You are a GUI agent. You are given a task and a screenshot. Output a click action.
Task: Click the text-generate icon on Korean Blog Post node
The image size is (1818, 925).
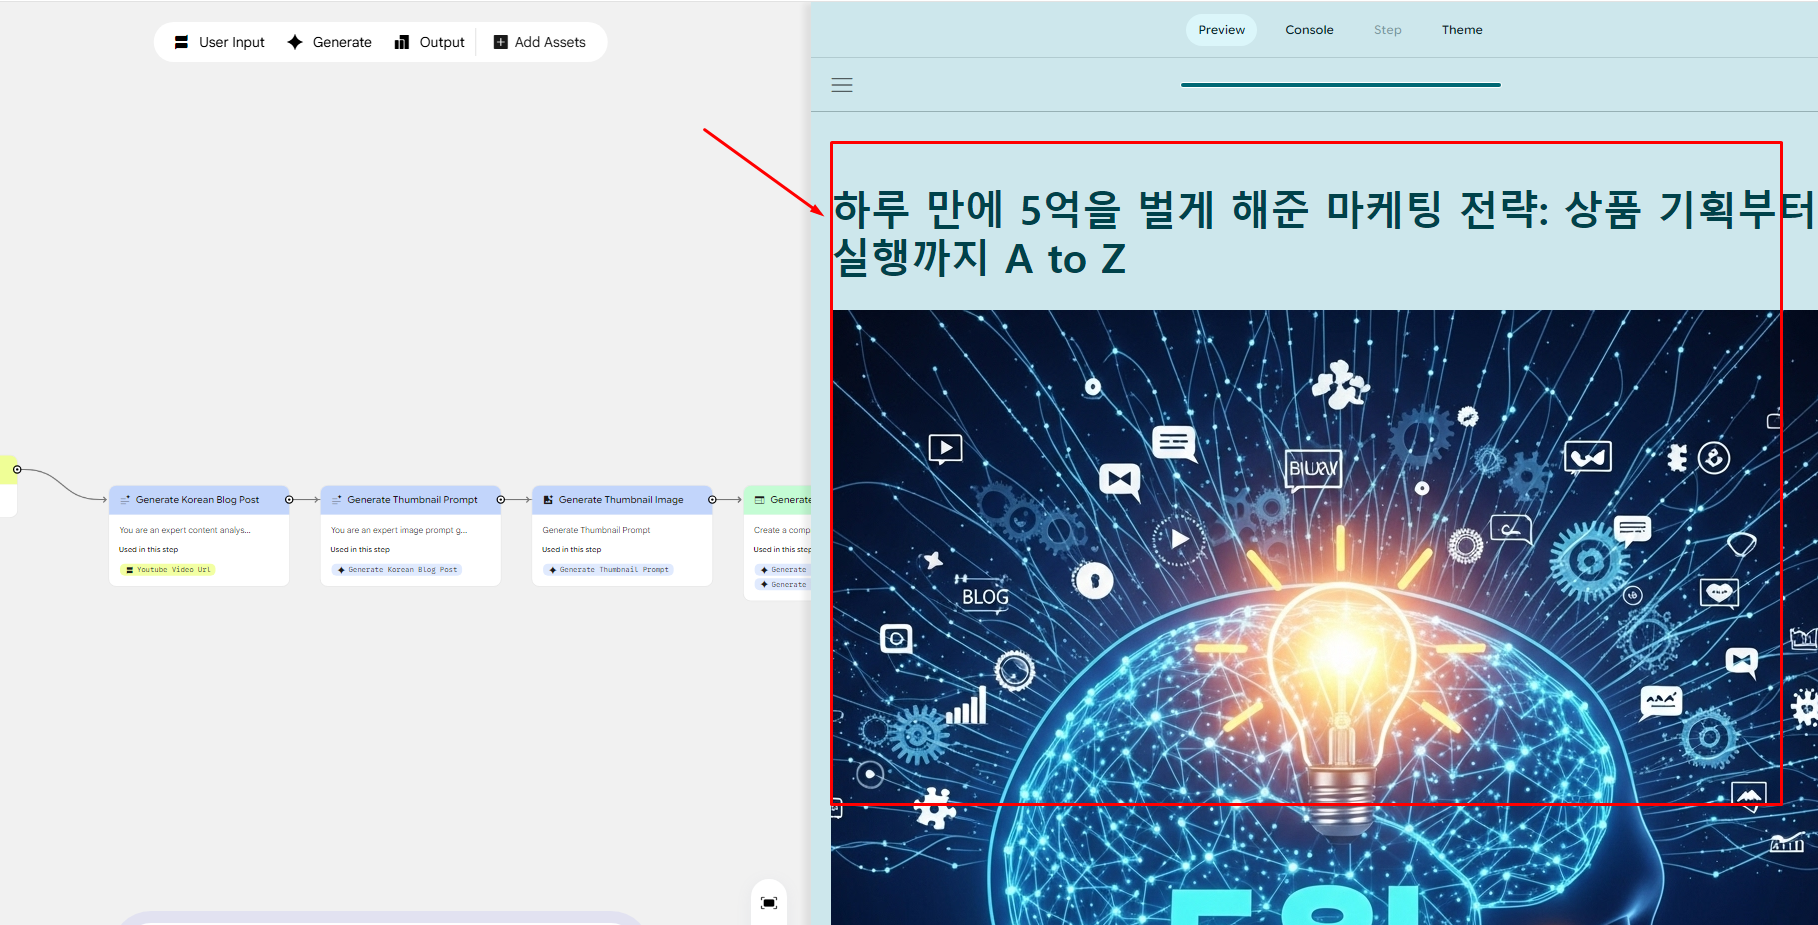(125, 500)
